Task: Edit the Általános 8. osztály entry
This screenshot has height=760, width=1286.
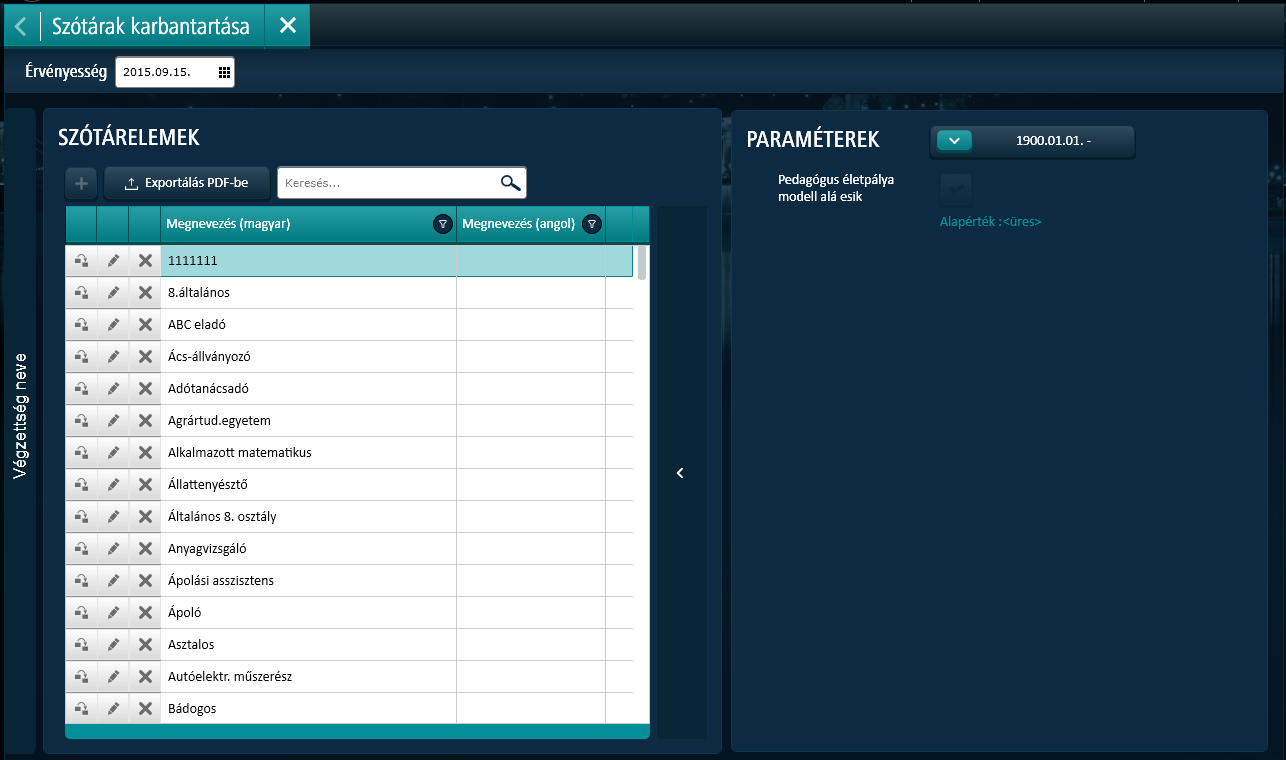Action: click(x=113, y=517)
